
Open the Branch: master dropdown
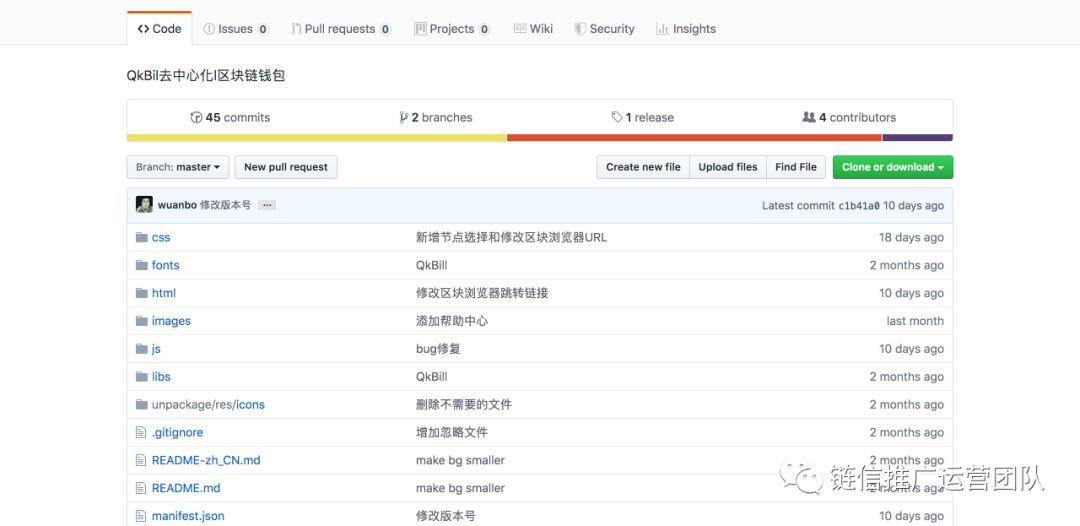pos(178,167)
